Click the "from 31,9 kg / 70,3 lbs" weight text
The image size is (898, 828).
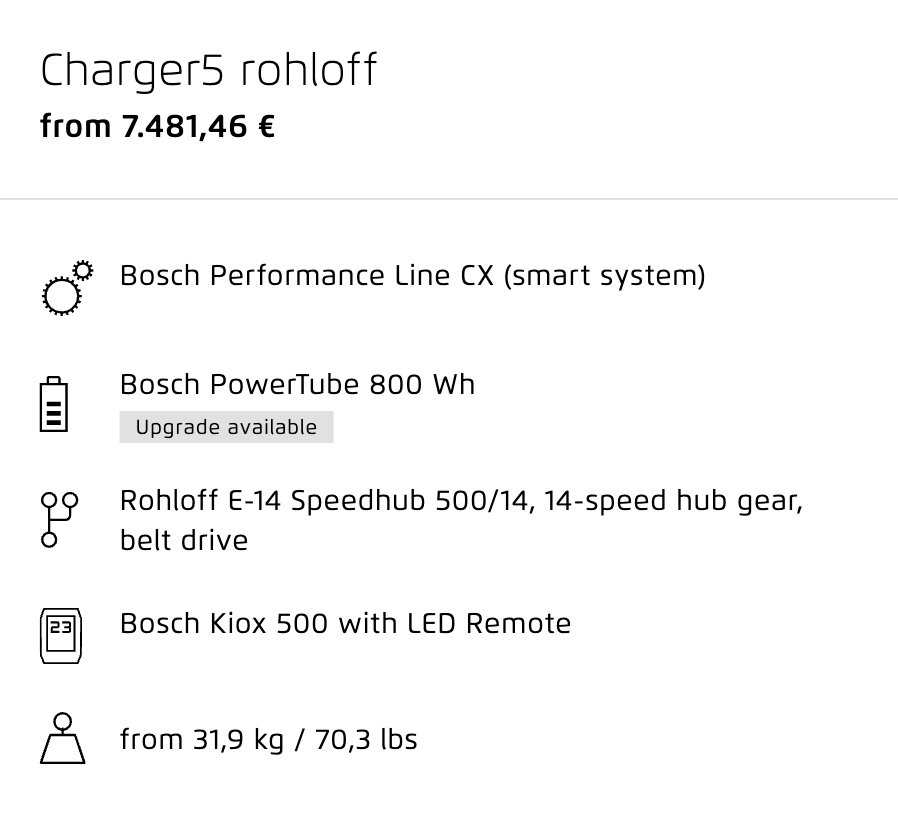pyautogui.click(x=269, y=739)
